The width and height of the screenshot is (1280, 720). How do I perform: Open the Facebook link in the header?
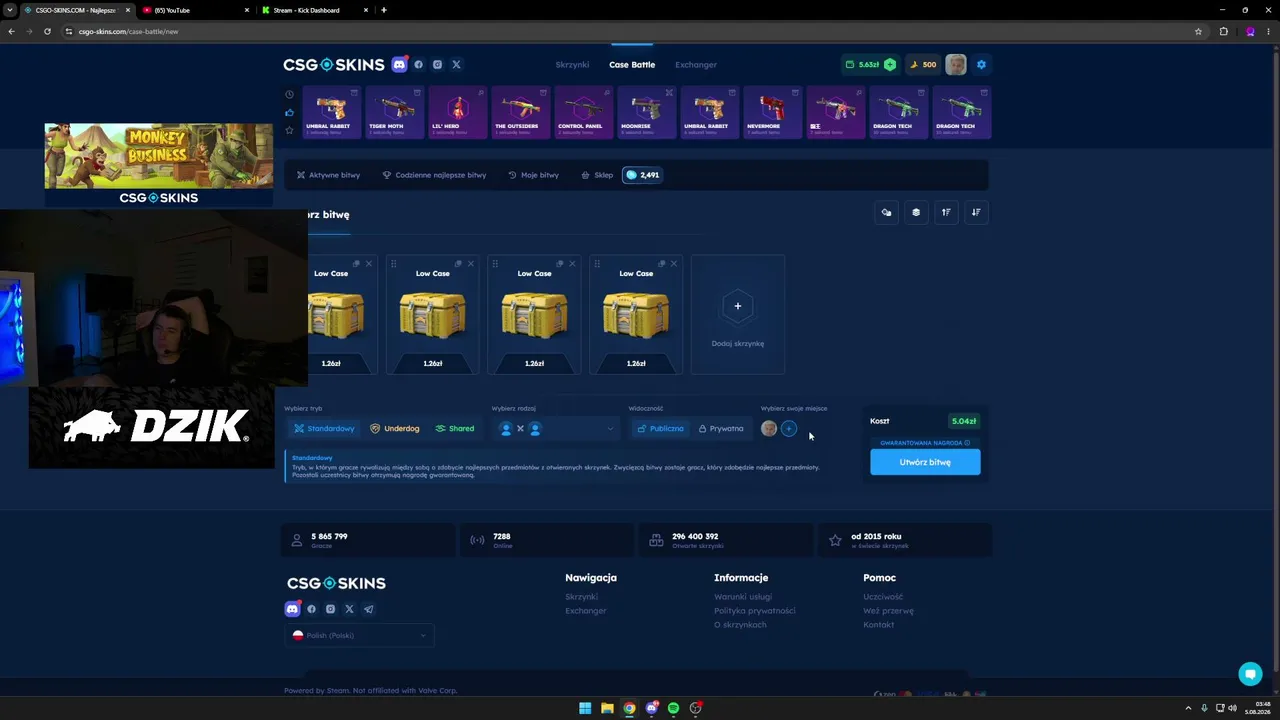(418, 64)
